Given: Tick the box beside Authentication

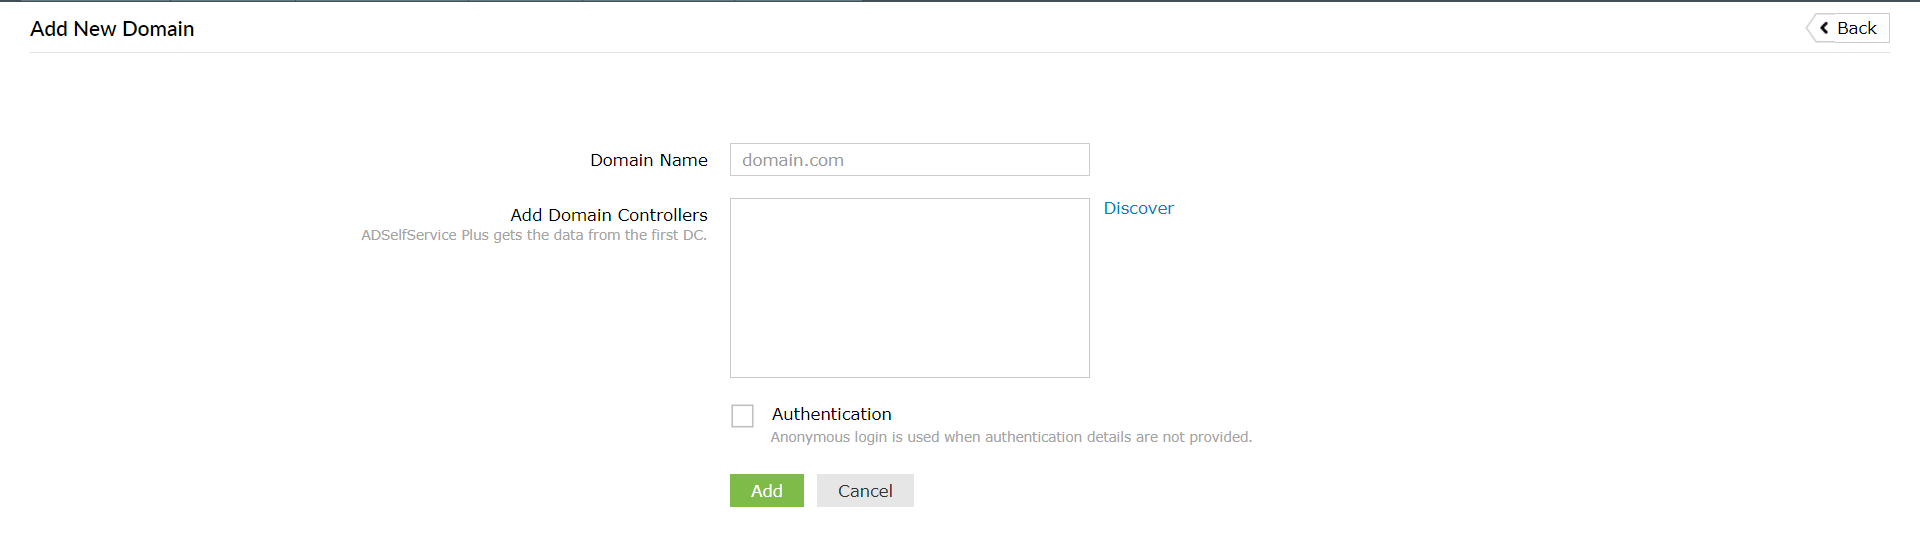Looking at the screenshot, I should [x=742, y=416].
